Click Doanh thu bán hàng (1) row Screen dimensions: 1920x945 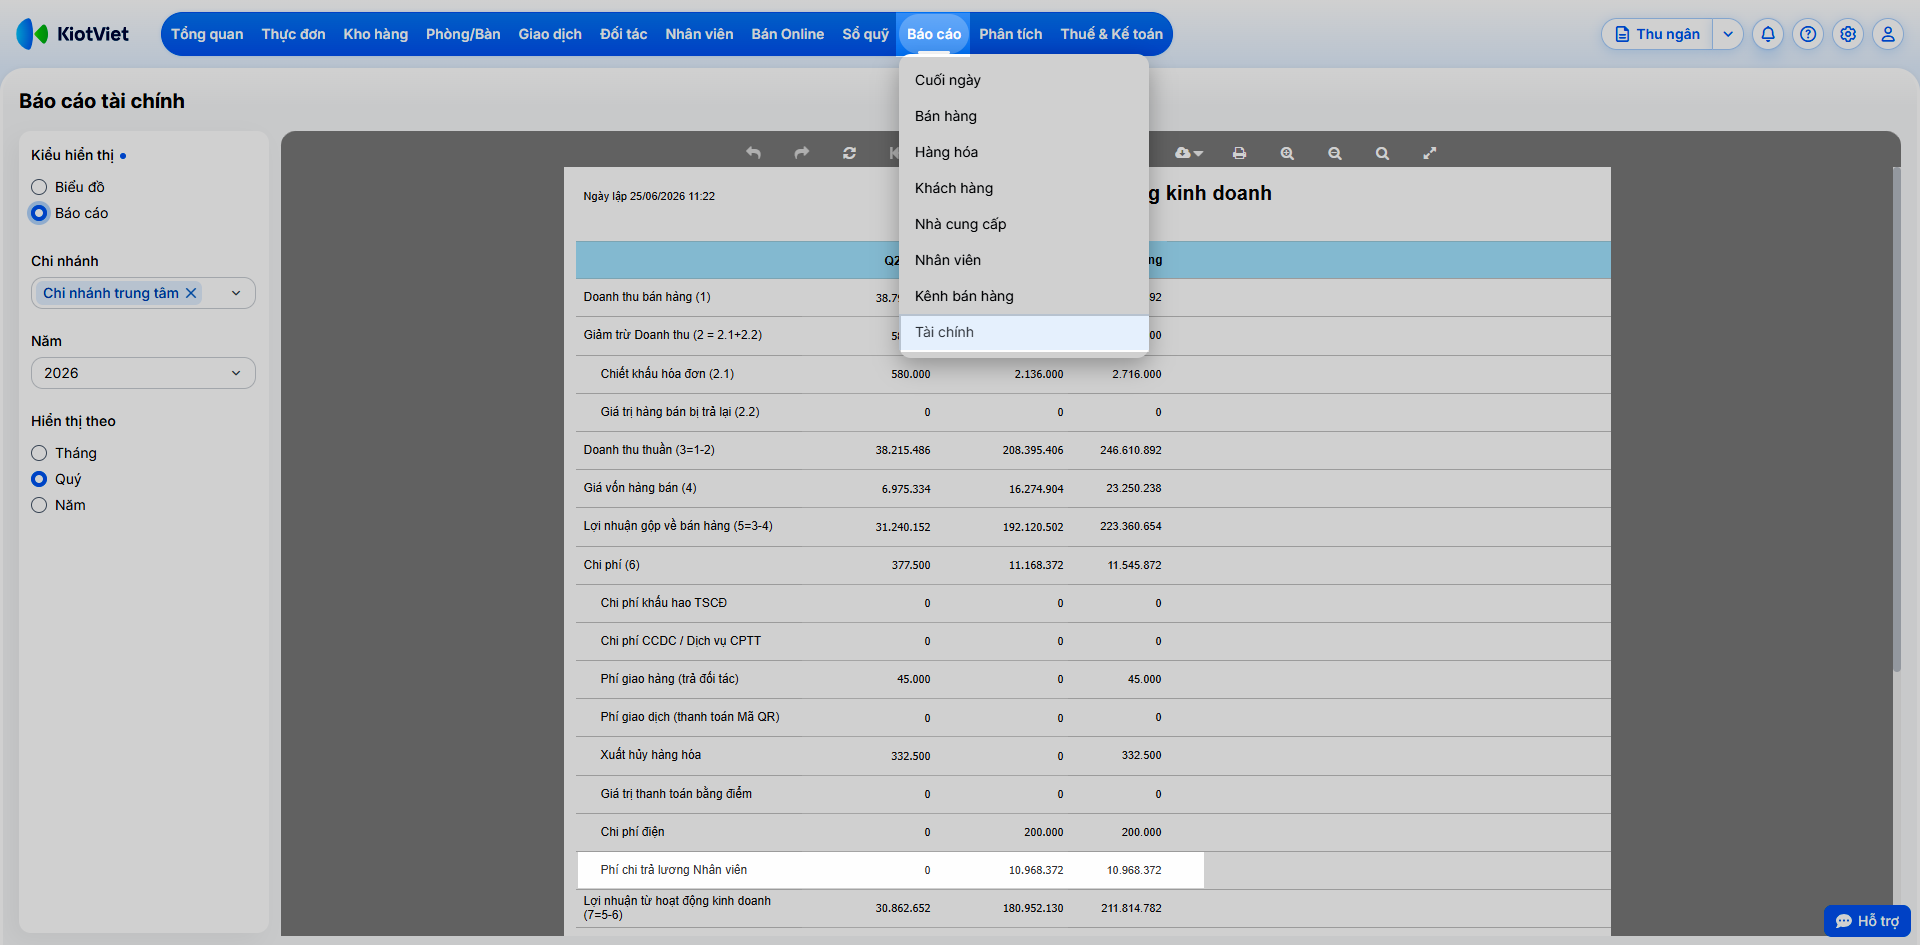pos(1093,297)
